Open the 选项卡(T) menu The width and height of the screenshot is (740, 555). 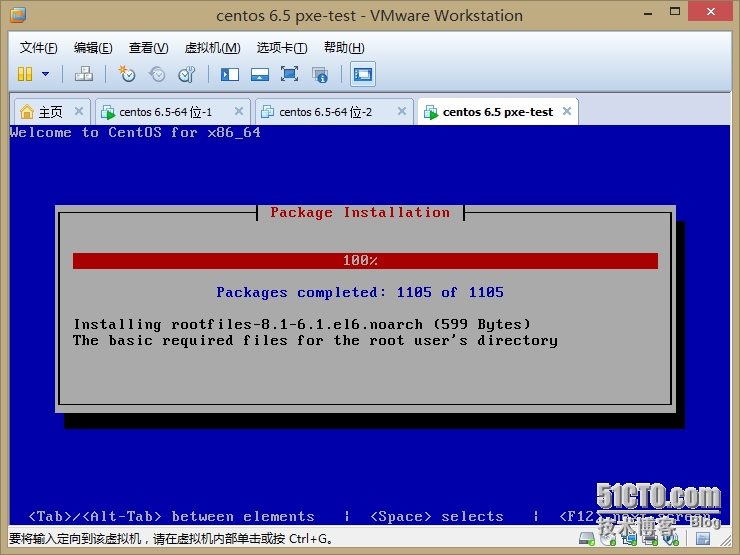click(x=282, y=48)
